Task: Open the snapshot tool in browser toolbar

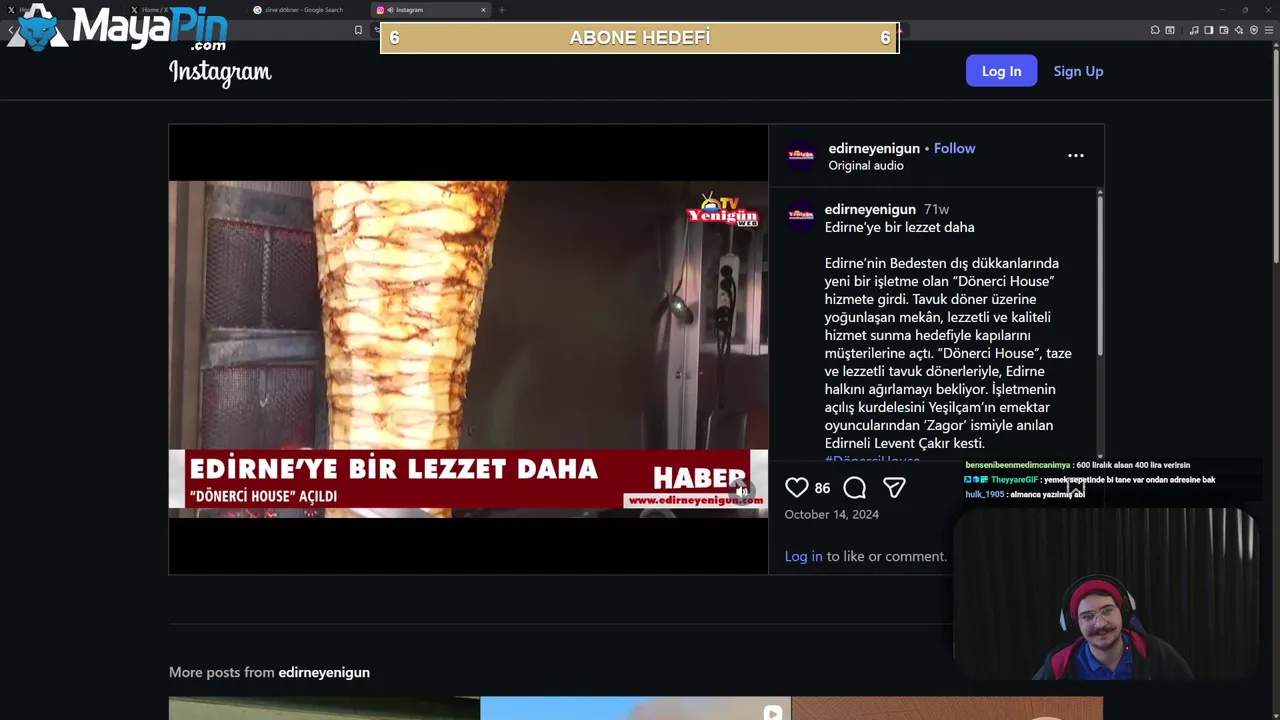Action: [1170, 30]
